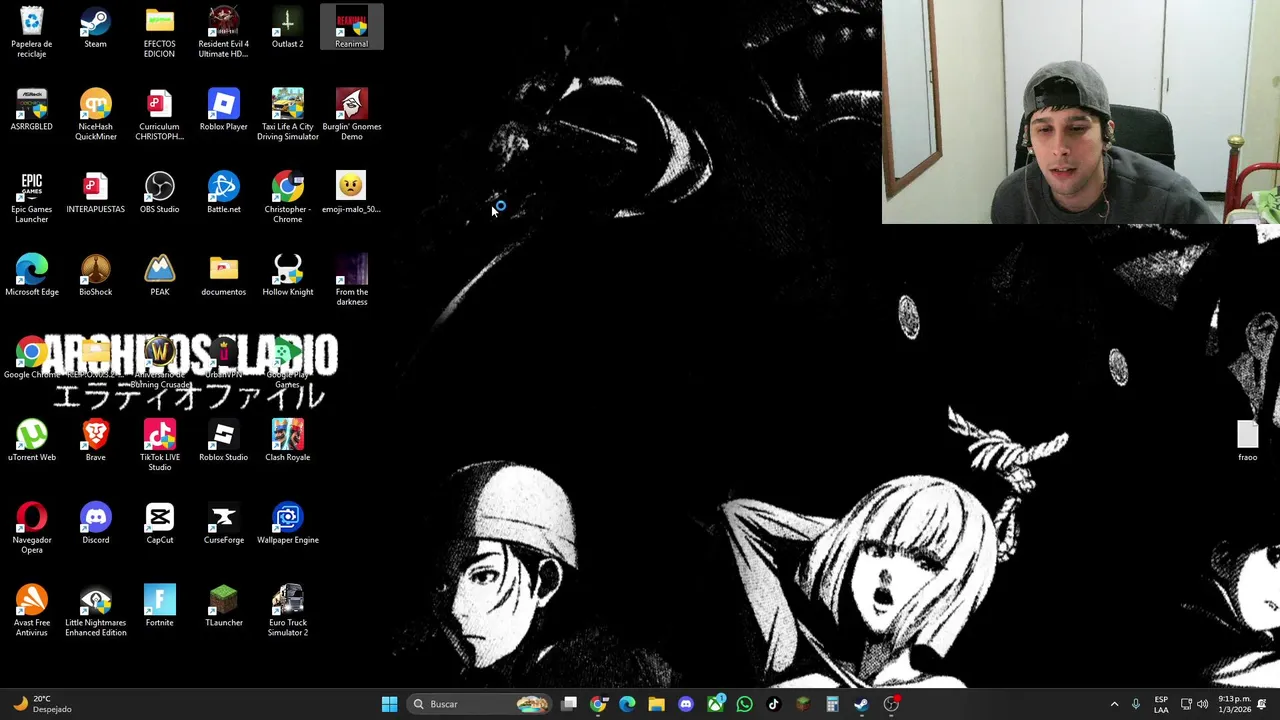Open volume control in system tray
The height and width of the screenshot is (720, 1280).
click(x=1203, y=704)
